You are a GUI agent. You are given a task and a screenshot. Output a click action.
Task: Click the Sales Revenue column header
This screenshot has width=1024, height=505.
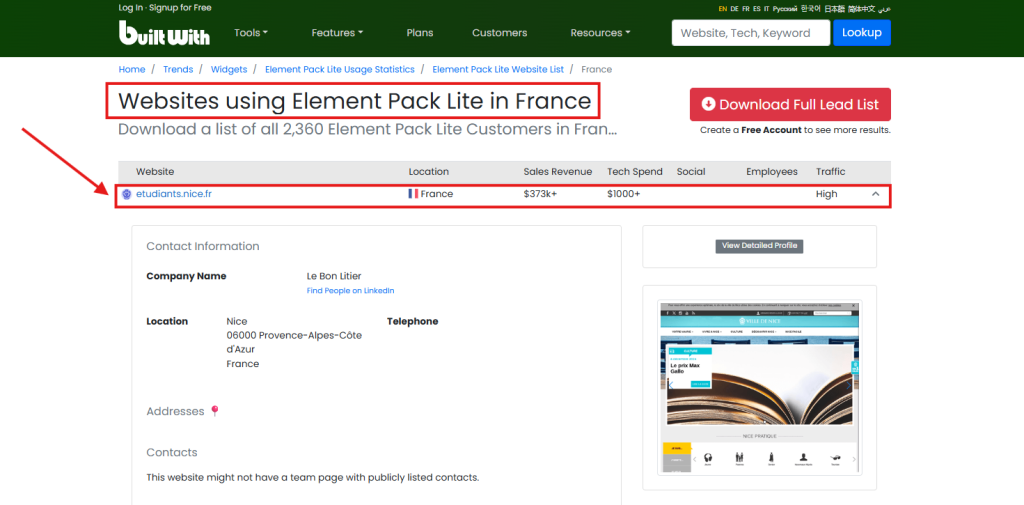(558, 172)
